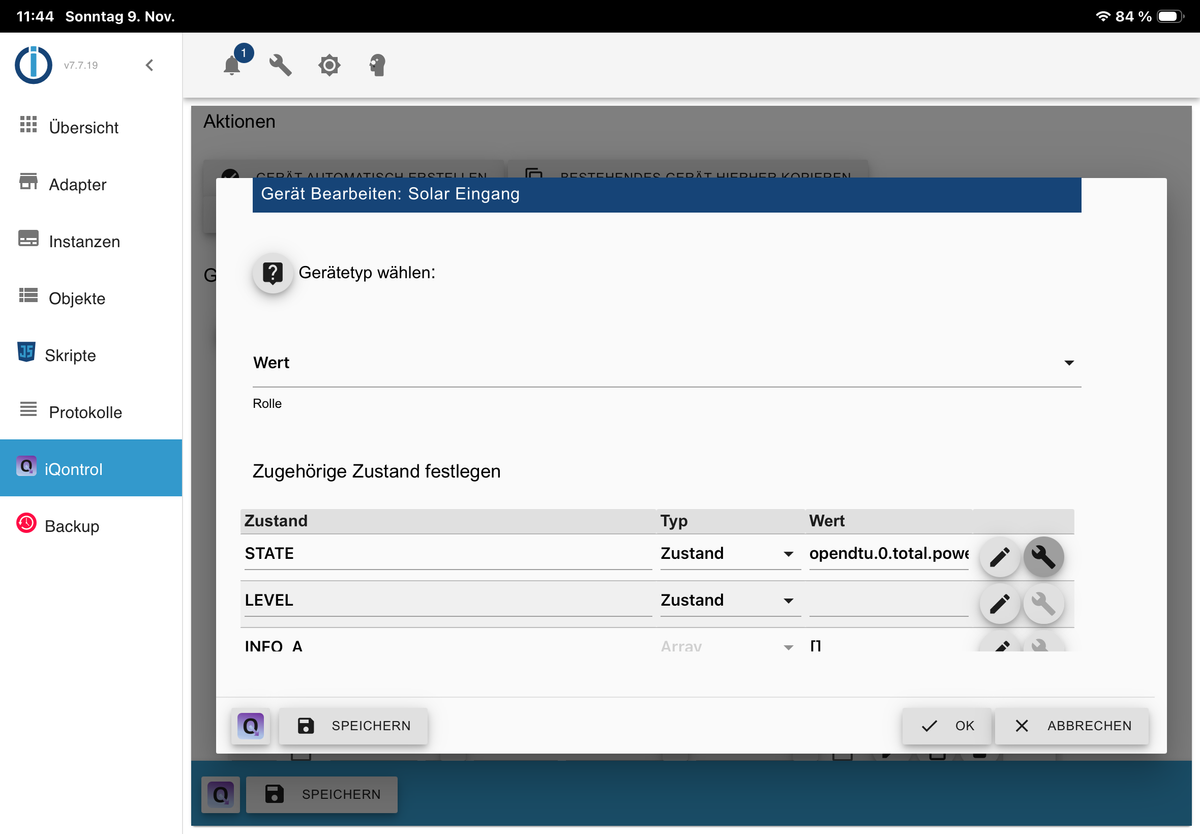Click pencil edit icon in LEVEL row

pos(999,604)
